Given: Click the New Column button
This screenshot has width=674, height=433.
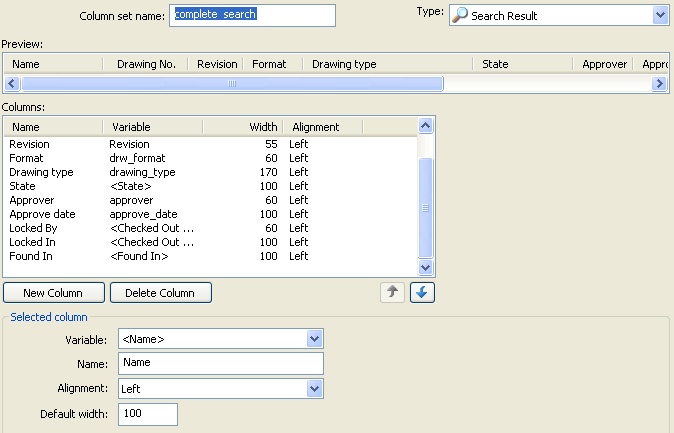Looking at the screenshot, I should tap(54, 293).
